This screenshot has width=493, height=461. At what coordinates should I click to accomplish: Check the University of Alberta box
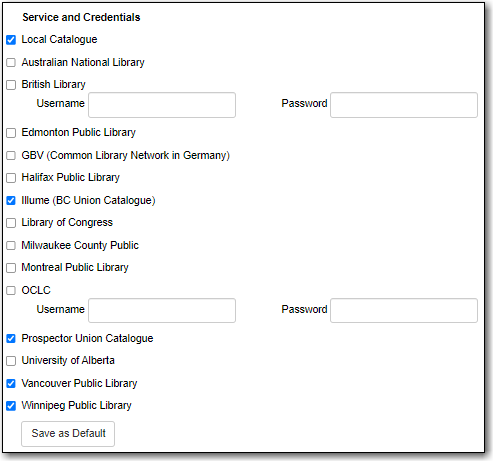(11, 361)
